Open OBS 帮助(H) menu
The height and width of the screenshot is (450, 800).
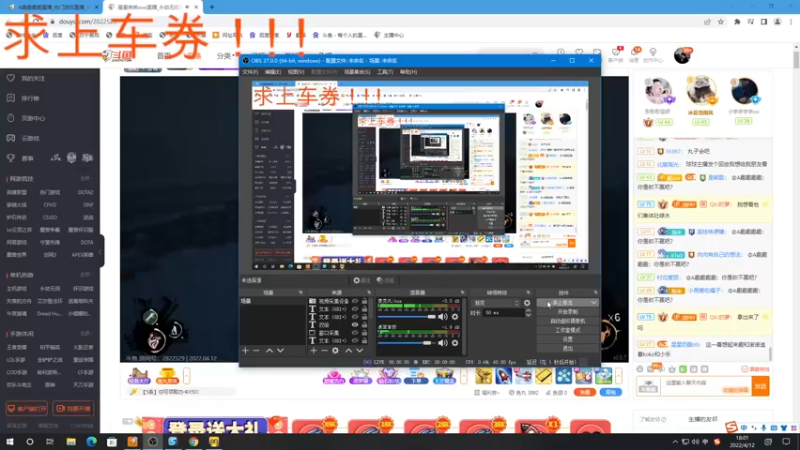coord(408,72)
